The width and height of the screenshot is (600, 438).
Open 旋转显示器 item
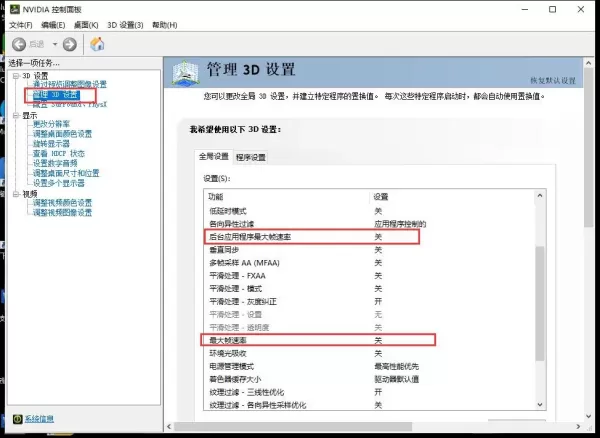click(x=51, y=144)
